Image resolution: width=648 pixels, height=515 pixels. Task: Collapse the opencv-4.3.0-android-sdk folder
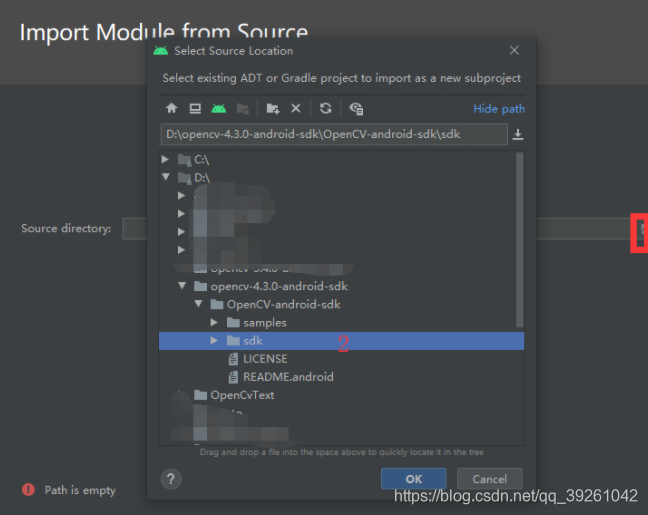tap(182, 286)
